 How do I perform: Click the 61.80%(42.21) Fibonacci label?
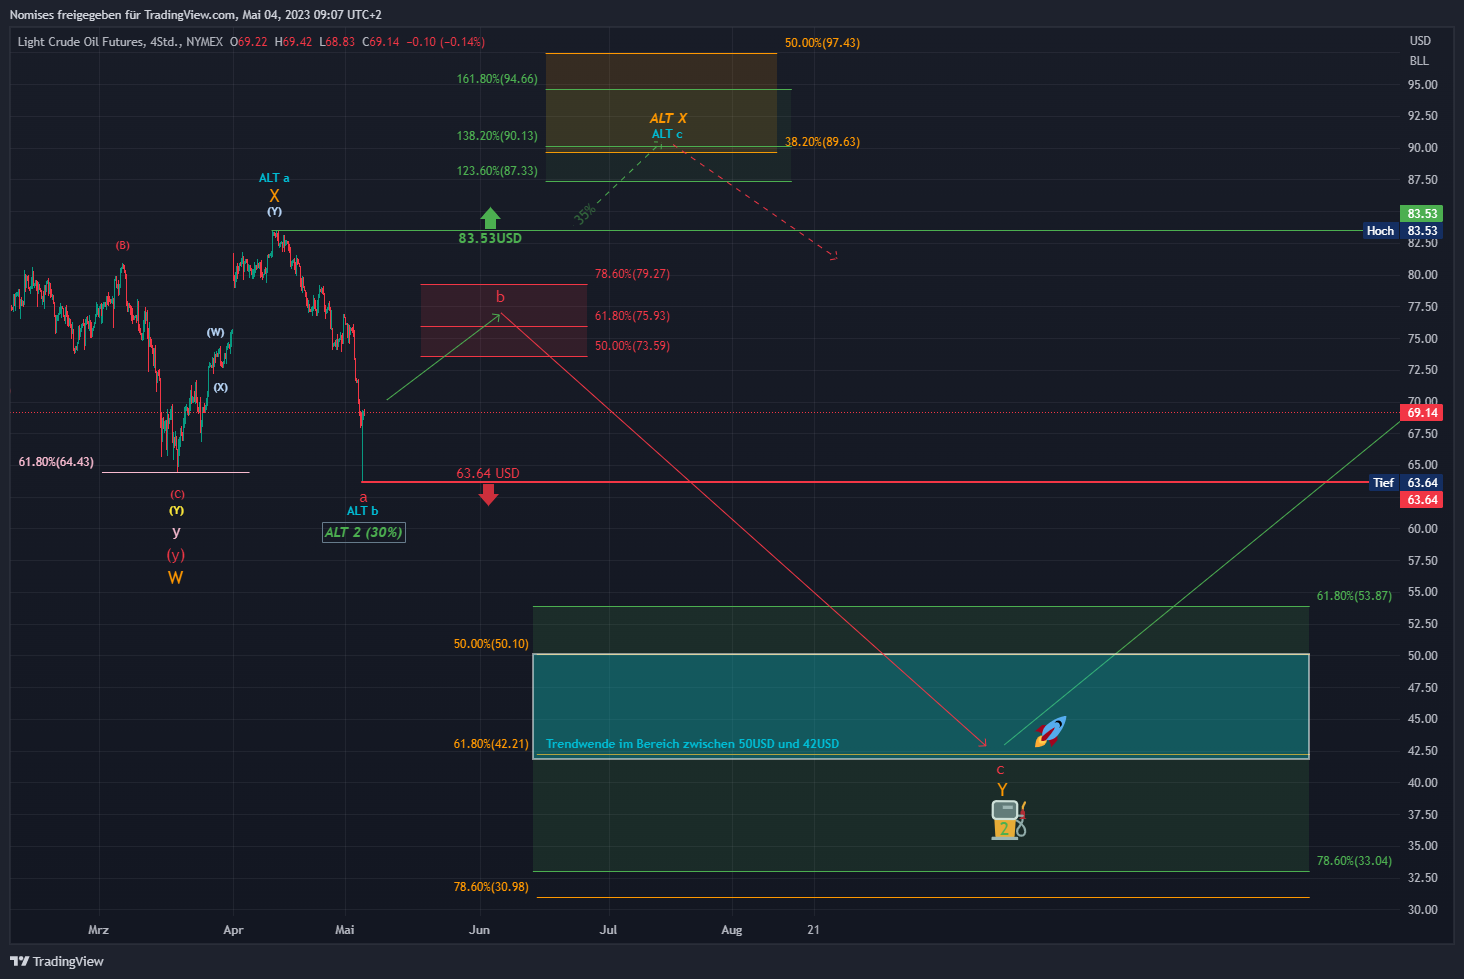491,744
